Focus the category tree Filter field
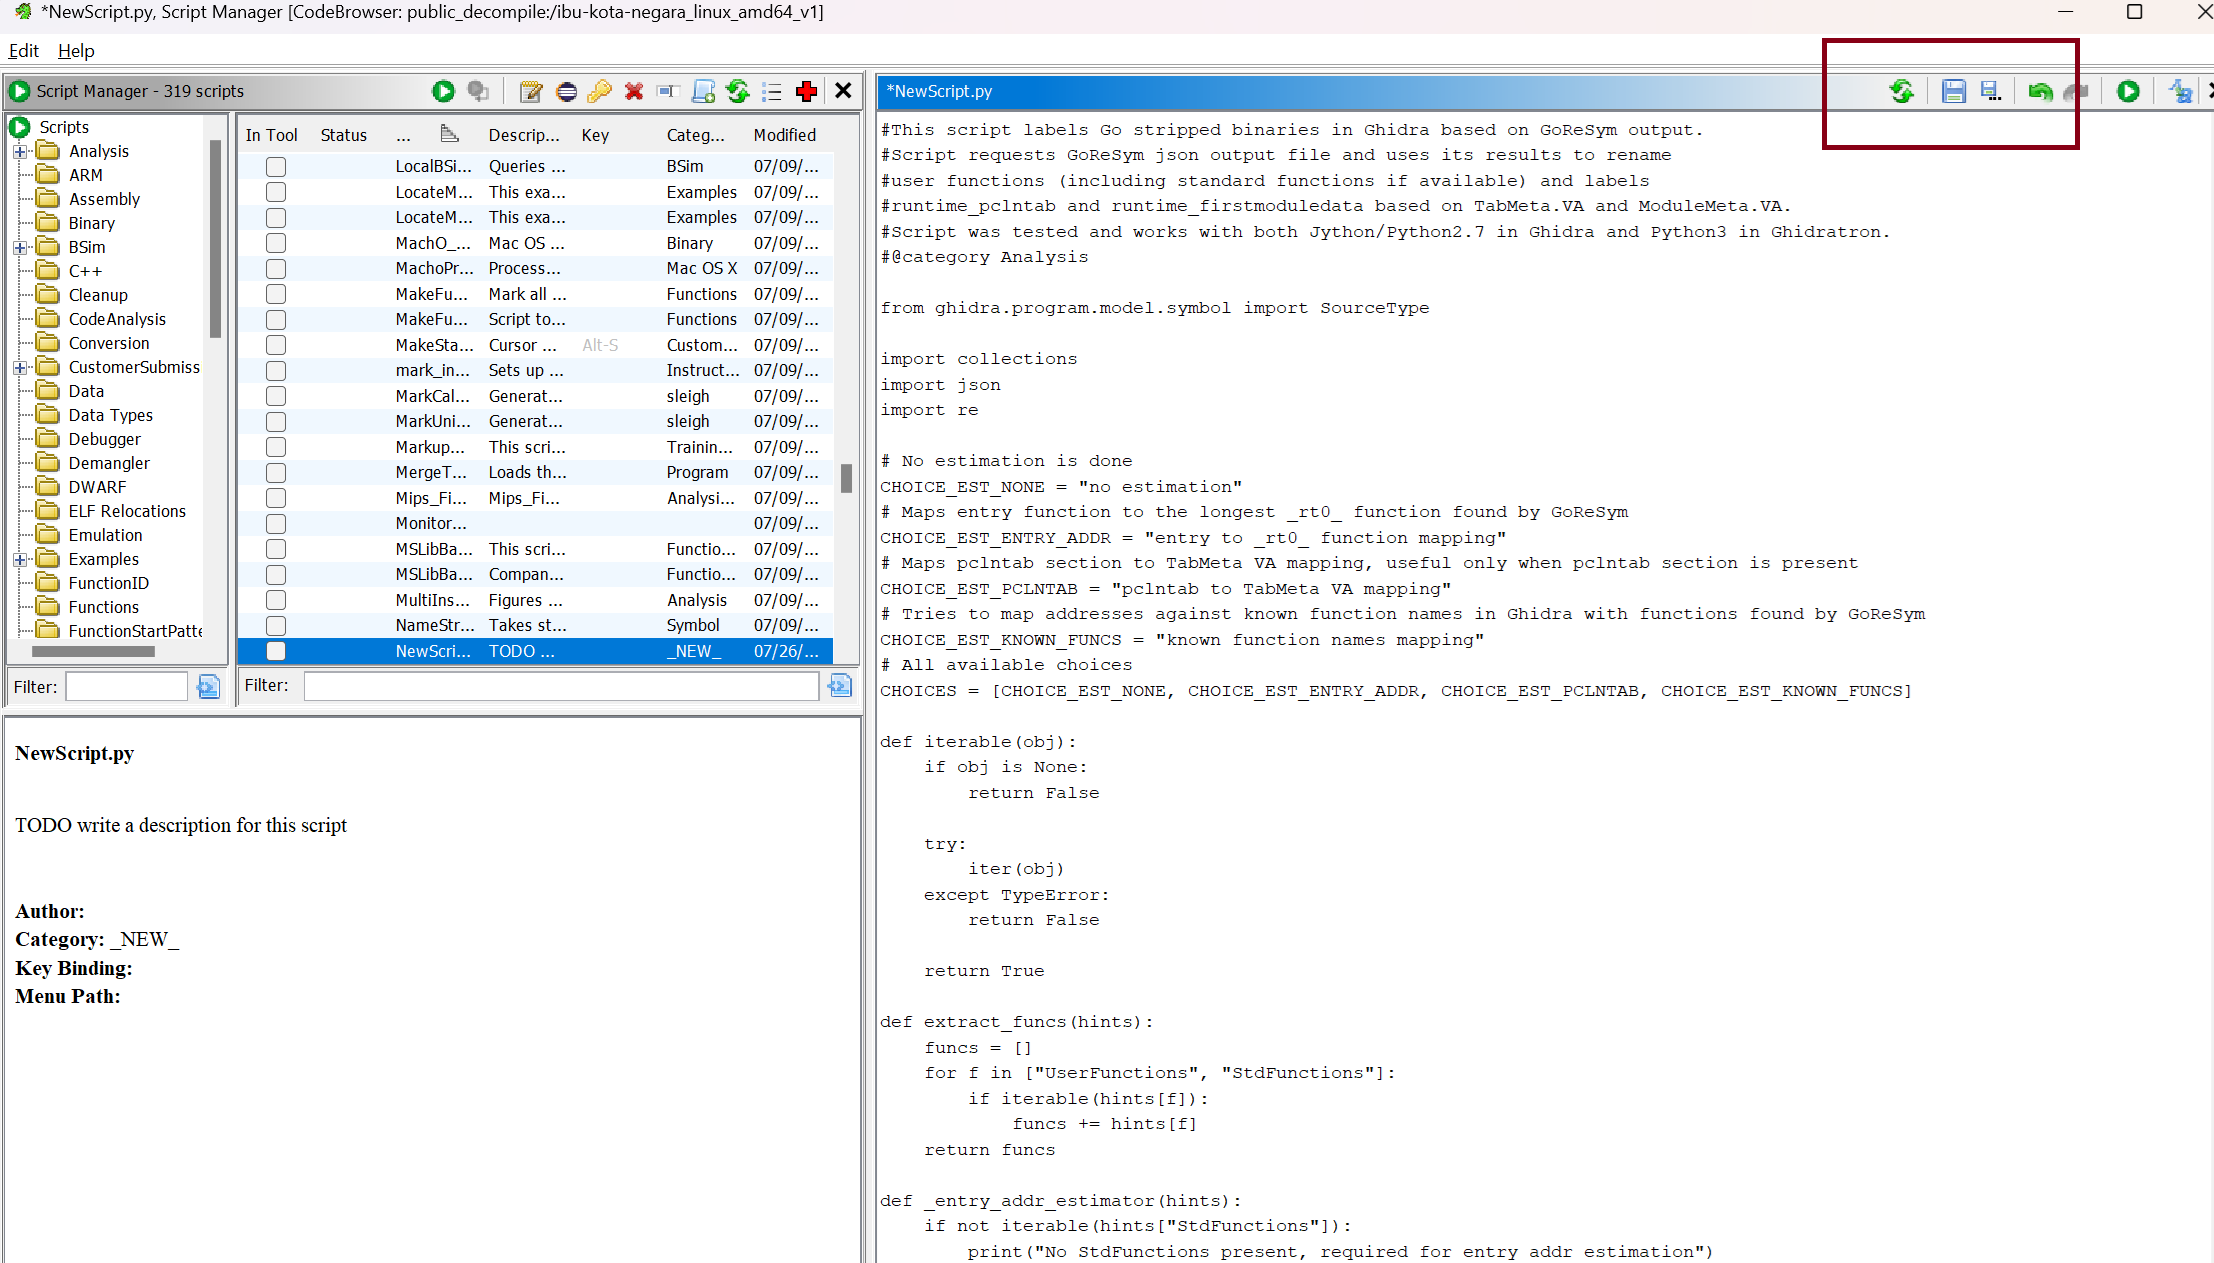Image resolution: width=2214 pixels, height=1263 pixels. coord(127,687)
